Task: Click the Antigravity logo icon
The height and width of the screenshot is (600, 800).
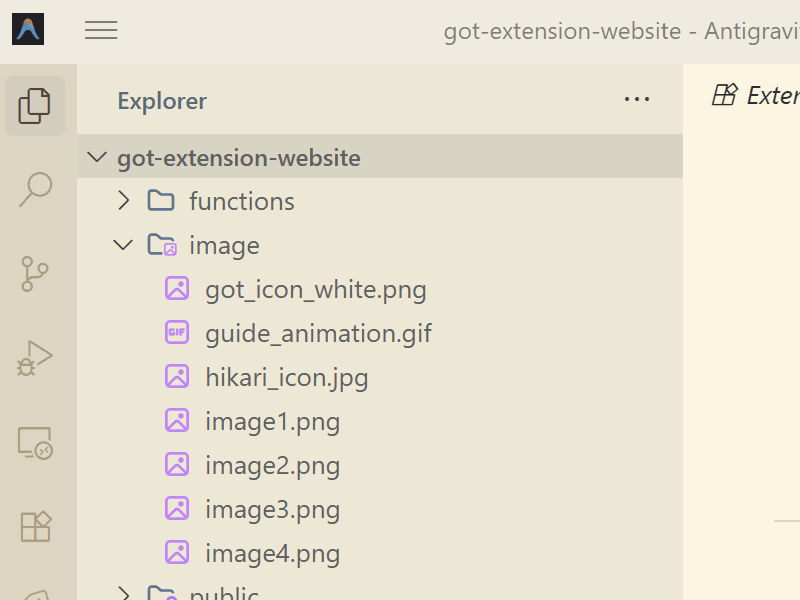Action: coord(28,28)
